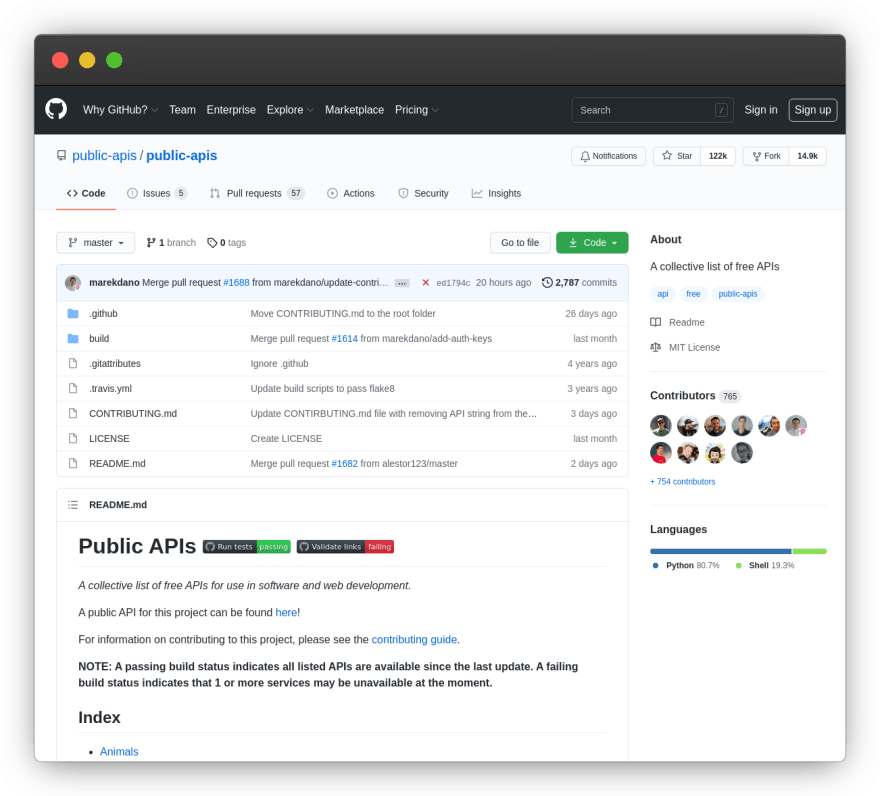The height and width of the screenshot is (796, 880).
Task: Open the Pricing dropdown menu
Action: 416,110
